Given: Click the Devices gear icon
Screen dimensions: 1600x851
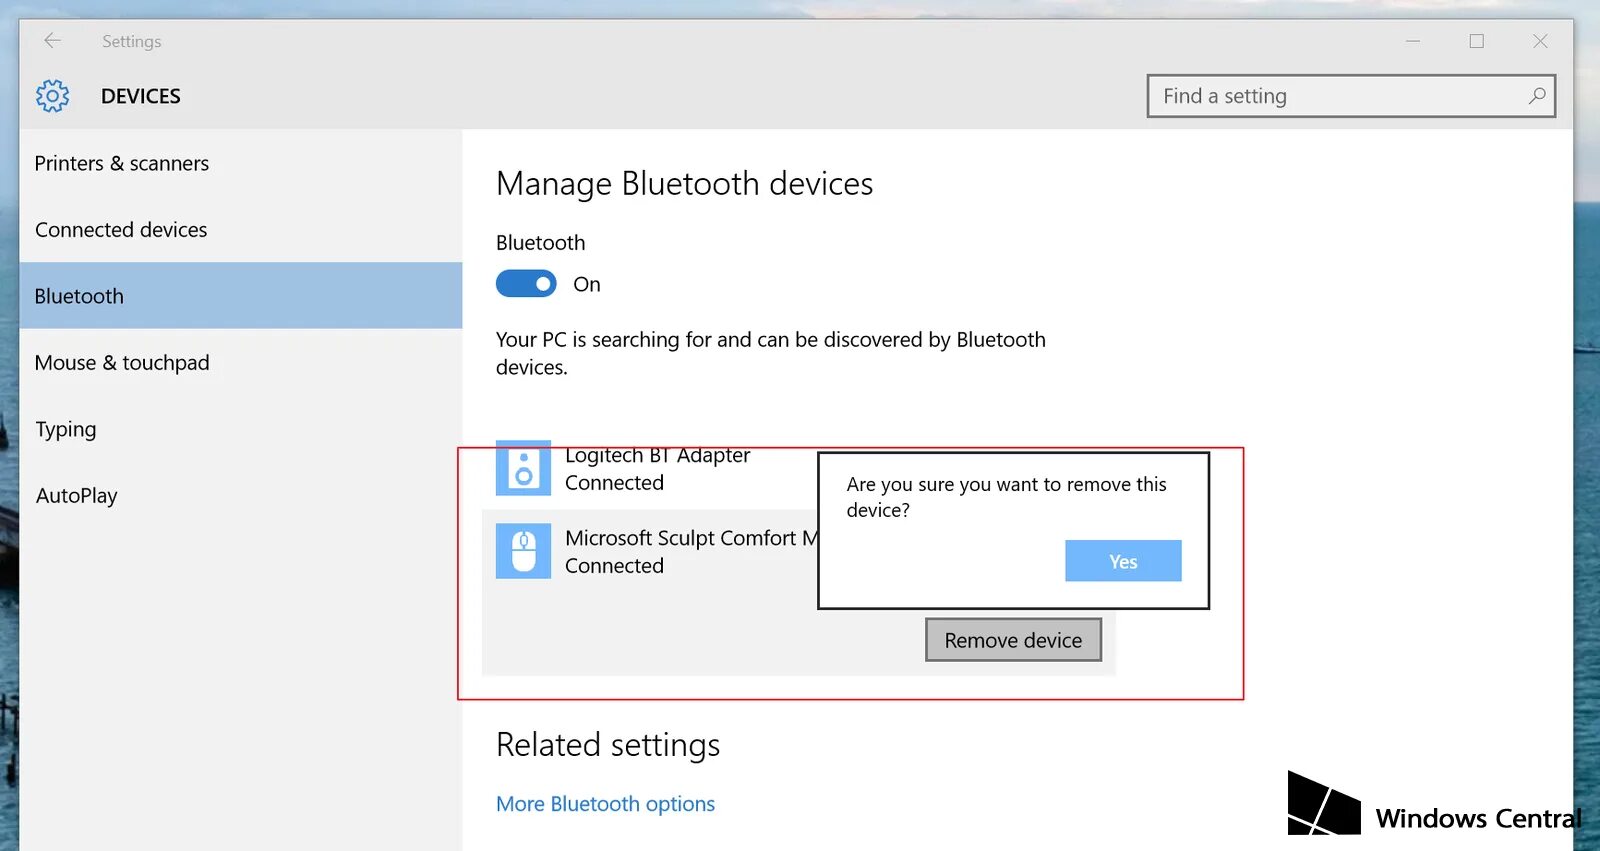Looking at the screenshot, I should pyautogui.click(x=53, y=96).
